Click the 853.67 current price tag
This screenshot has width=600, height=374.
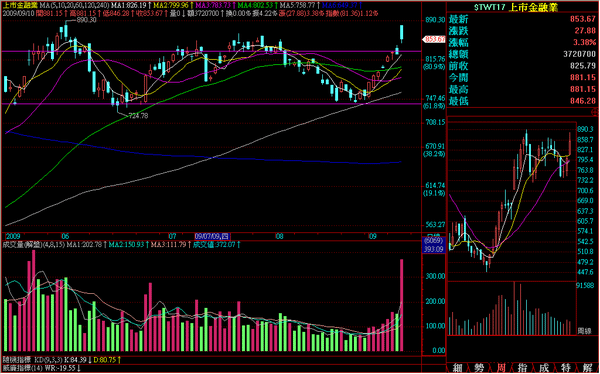click(434, 39)
